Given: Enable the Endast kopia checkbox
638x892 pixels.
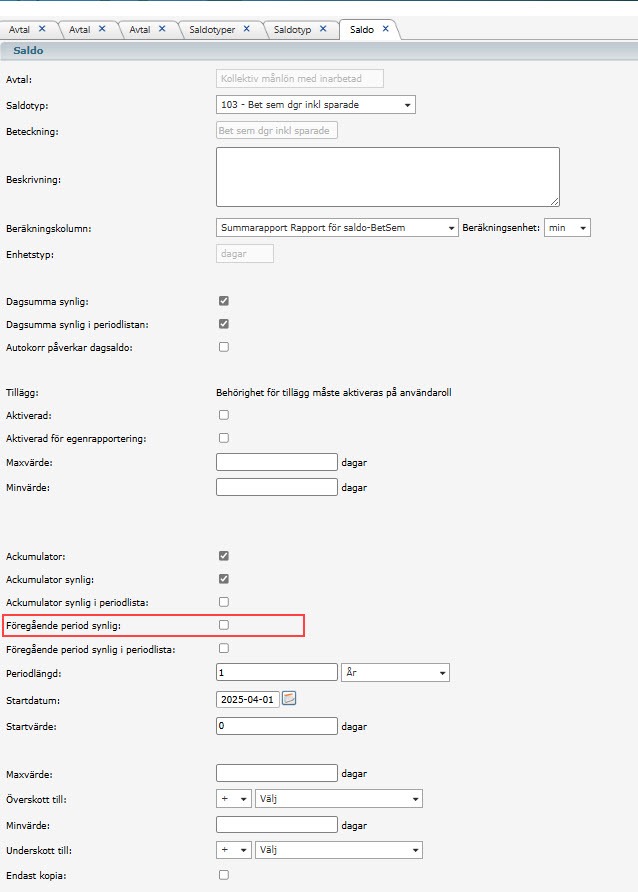Looking at the screenshot, I should [224, 875].
